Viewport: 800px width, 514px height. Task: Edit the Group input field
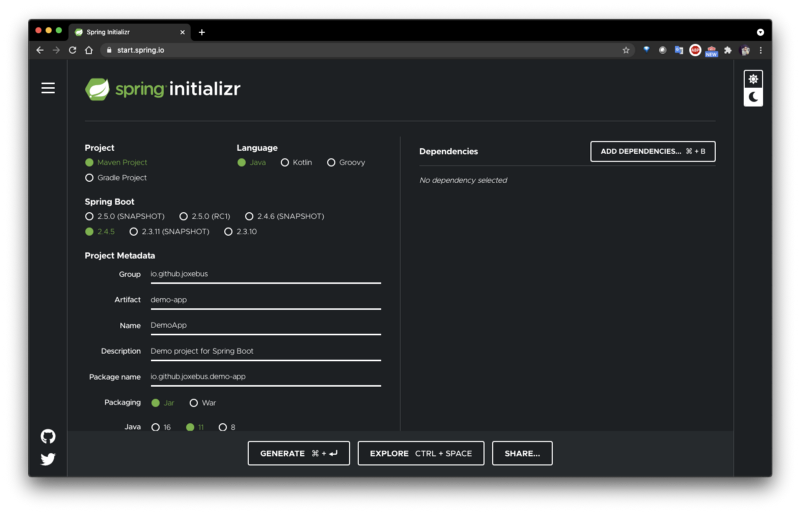click(x=265, y=275)
